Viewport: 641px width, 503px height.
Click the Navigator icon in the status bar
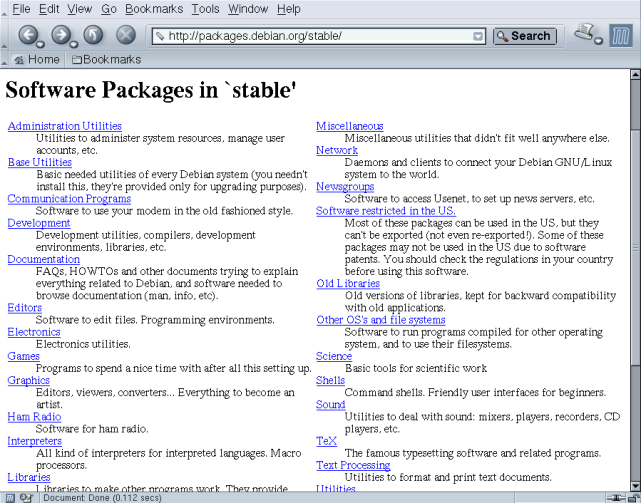coord(10,498)
